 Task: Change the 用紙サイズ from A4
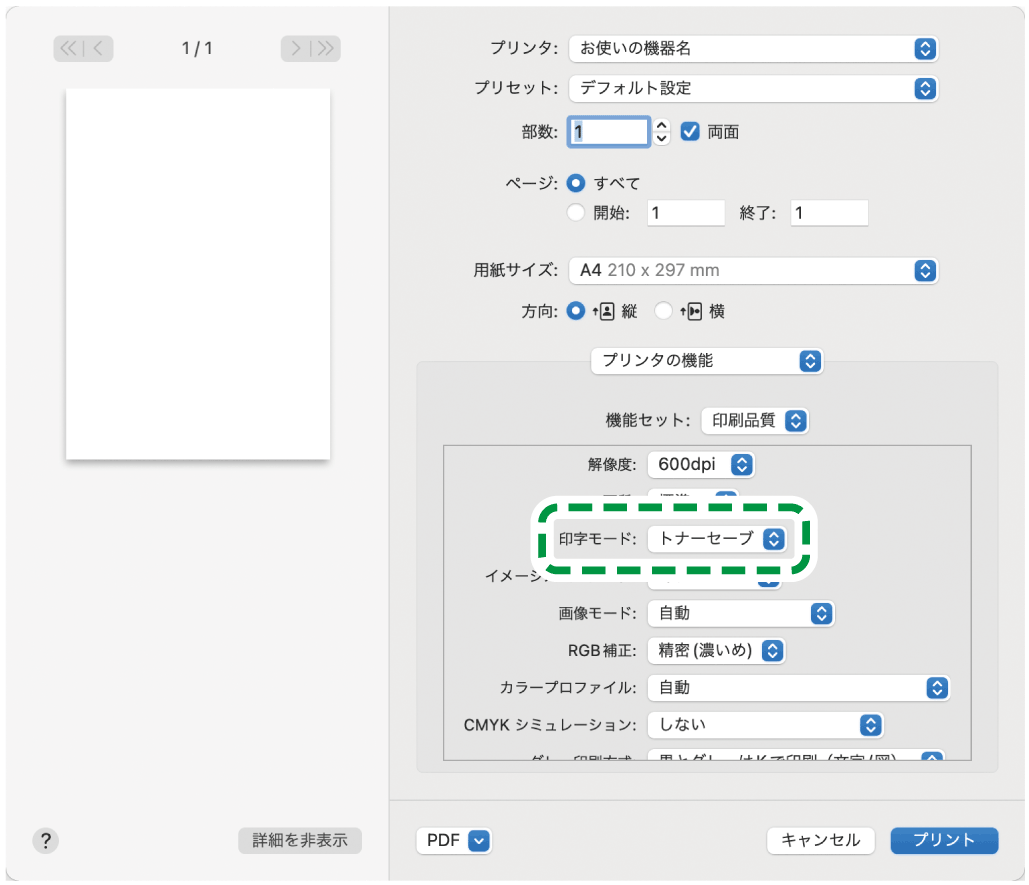point(753,270)
